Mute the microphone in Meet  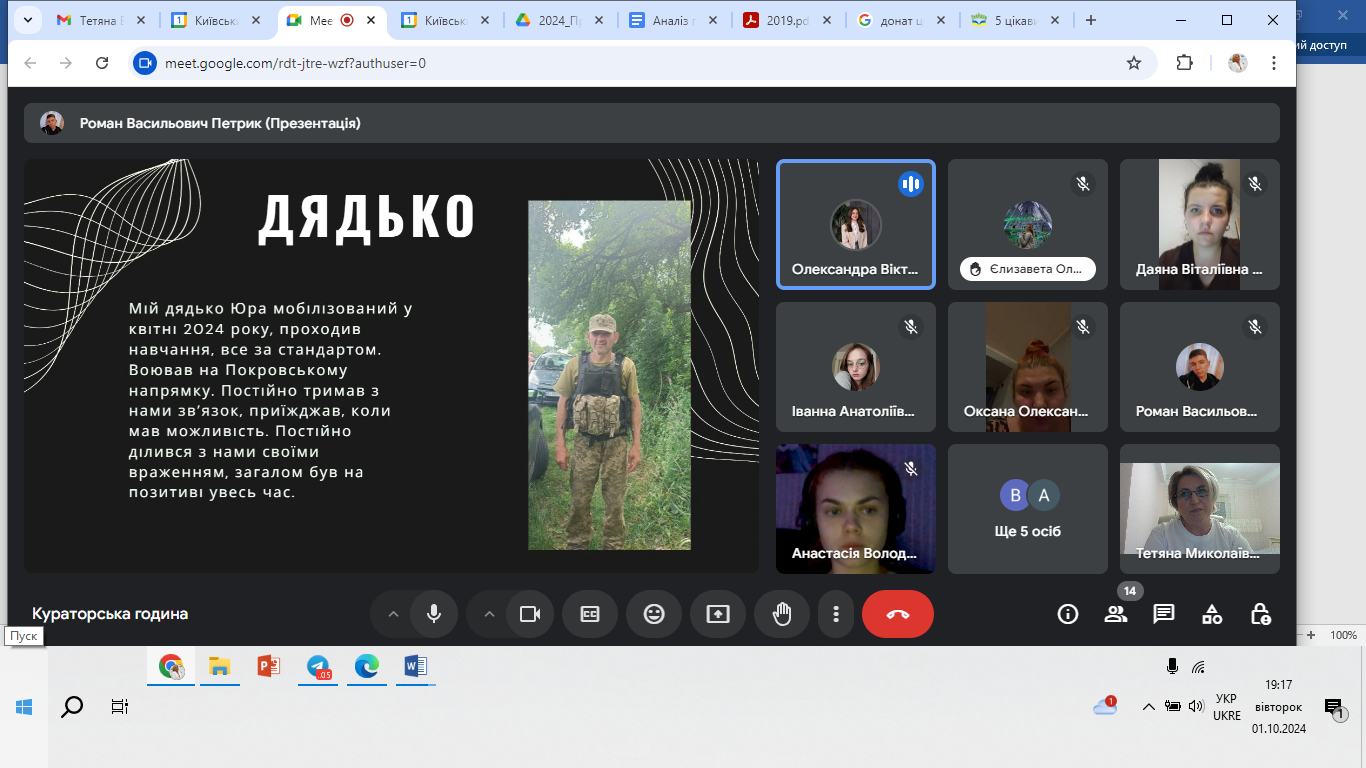pos(434,614)
